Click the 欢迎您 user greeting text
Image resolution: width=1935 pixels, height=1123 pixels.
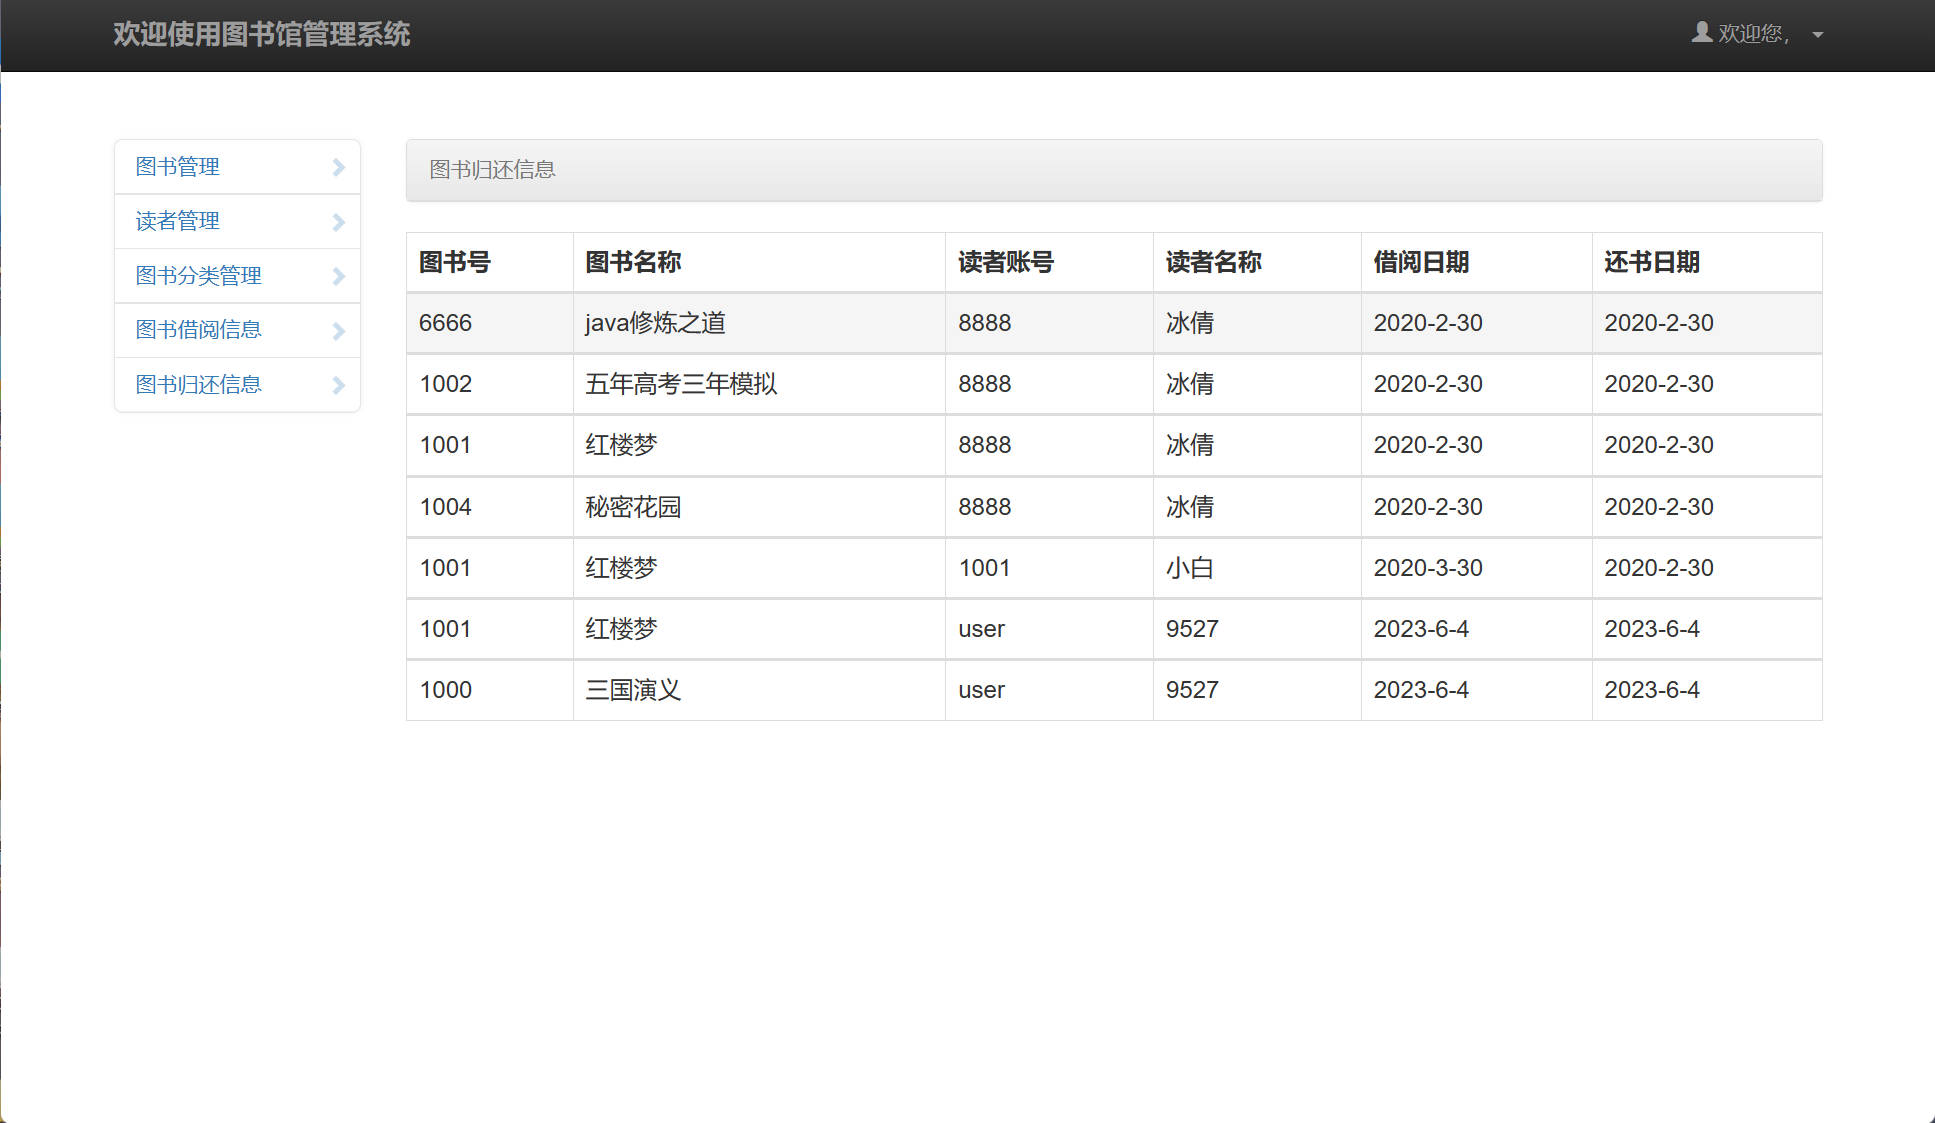1752,34
